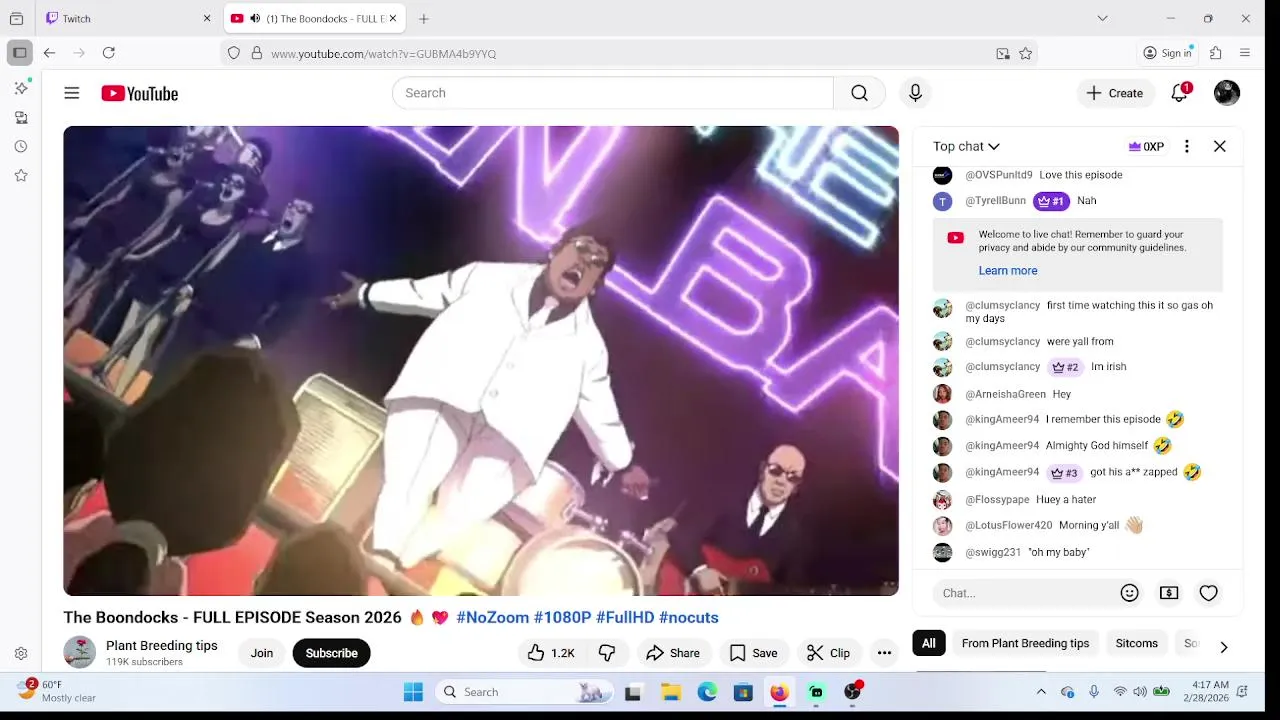Open the weather widget showing 60°F
The image size is (1280, 720).
[58, 691]
